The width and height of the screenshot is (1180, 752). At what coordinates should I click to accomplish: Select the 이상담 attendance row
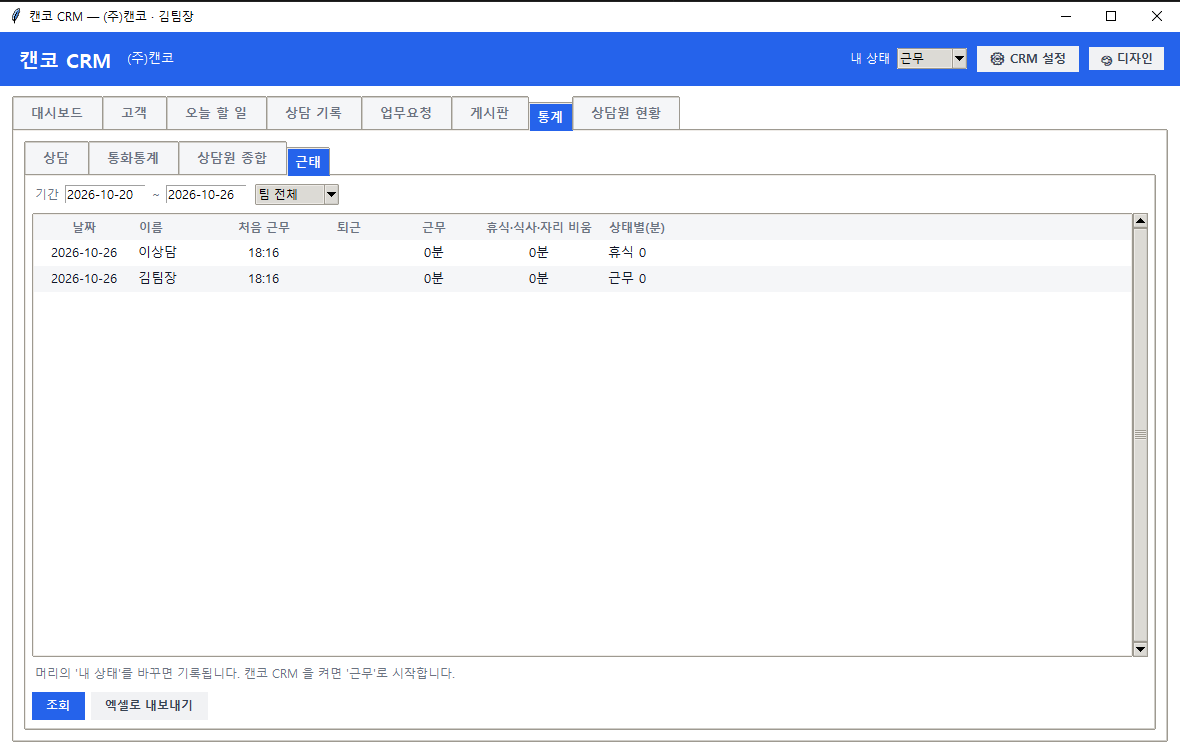click(x=582, y=252)
